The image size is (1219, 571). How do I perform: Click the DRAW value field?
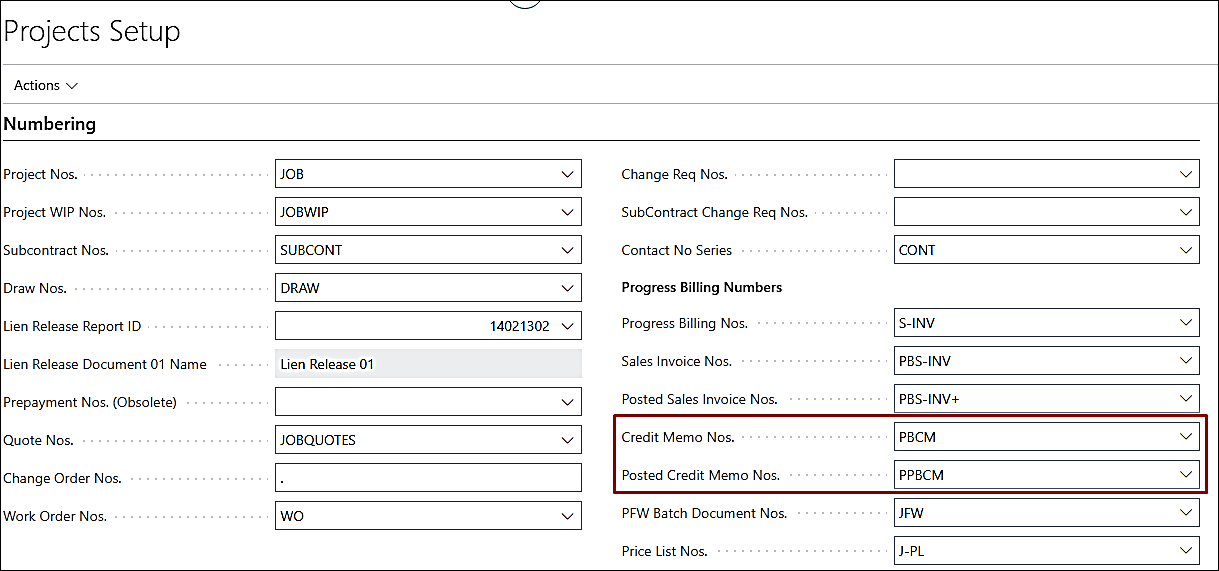click(428, 288)
